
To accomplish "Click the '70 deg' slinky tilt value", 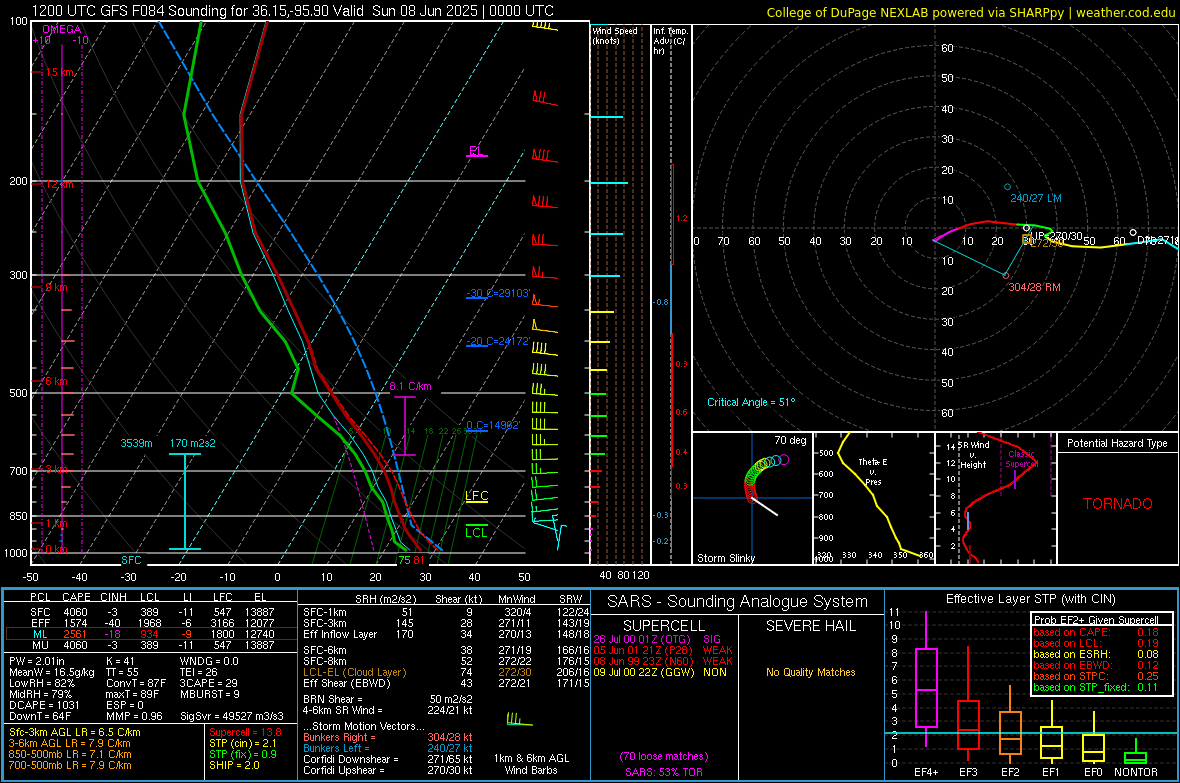I will (790, 440).
